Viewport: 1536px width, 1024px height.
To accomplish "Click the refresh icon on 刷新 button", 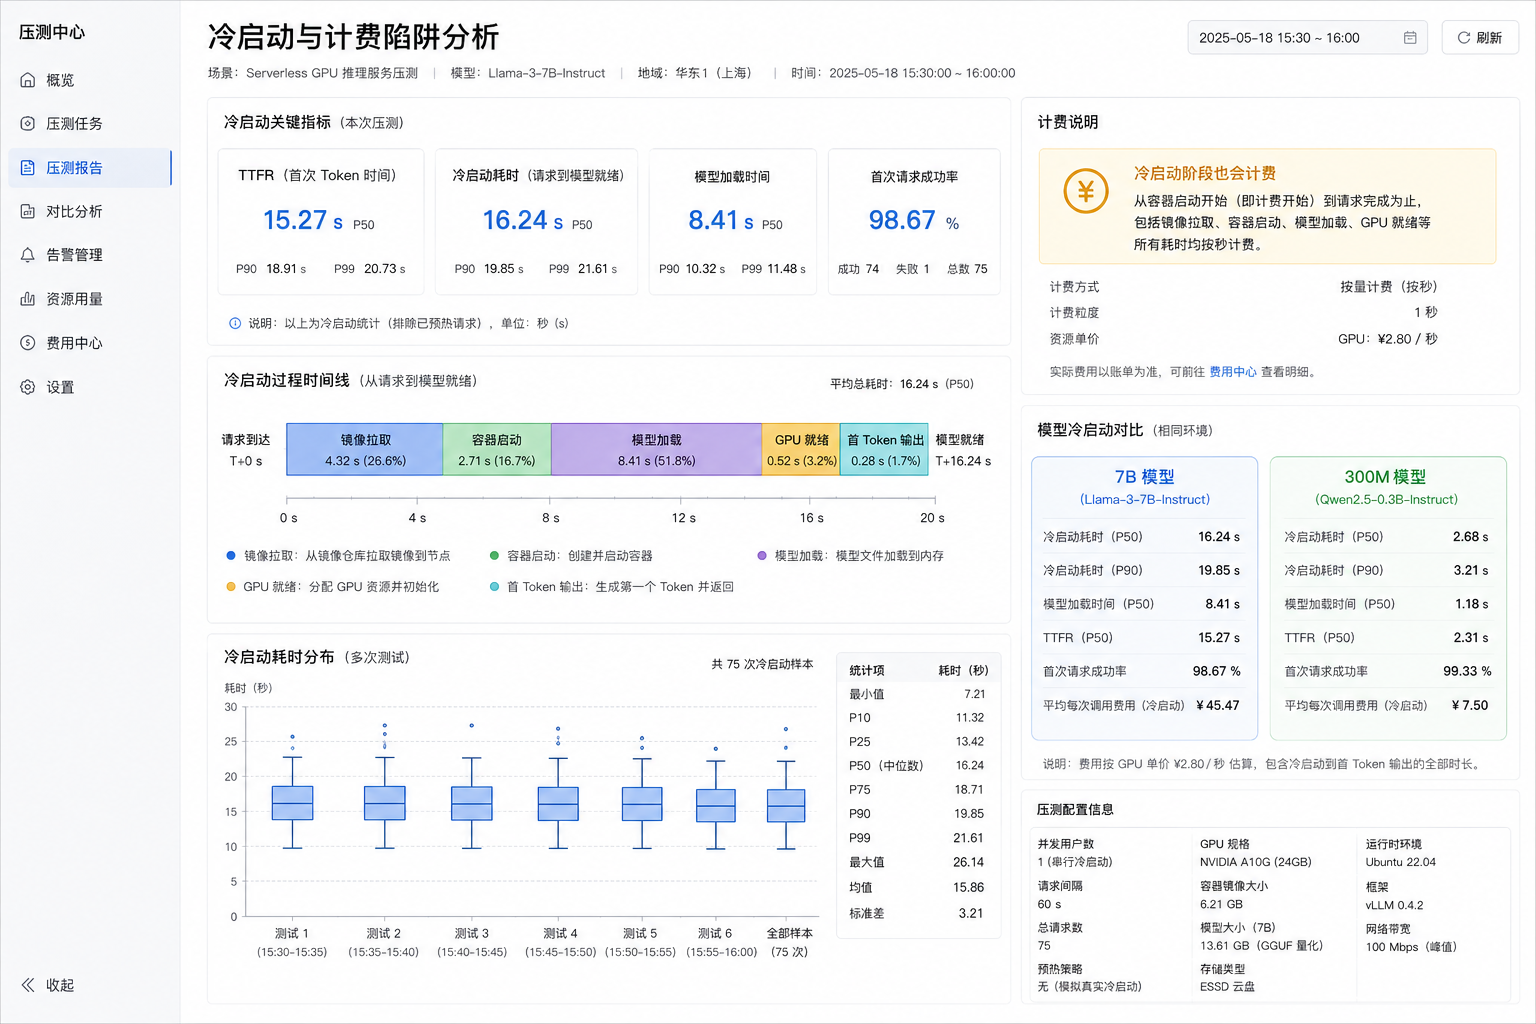I will coord(1464,38).
